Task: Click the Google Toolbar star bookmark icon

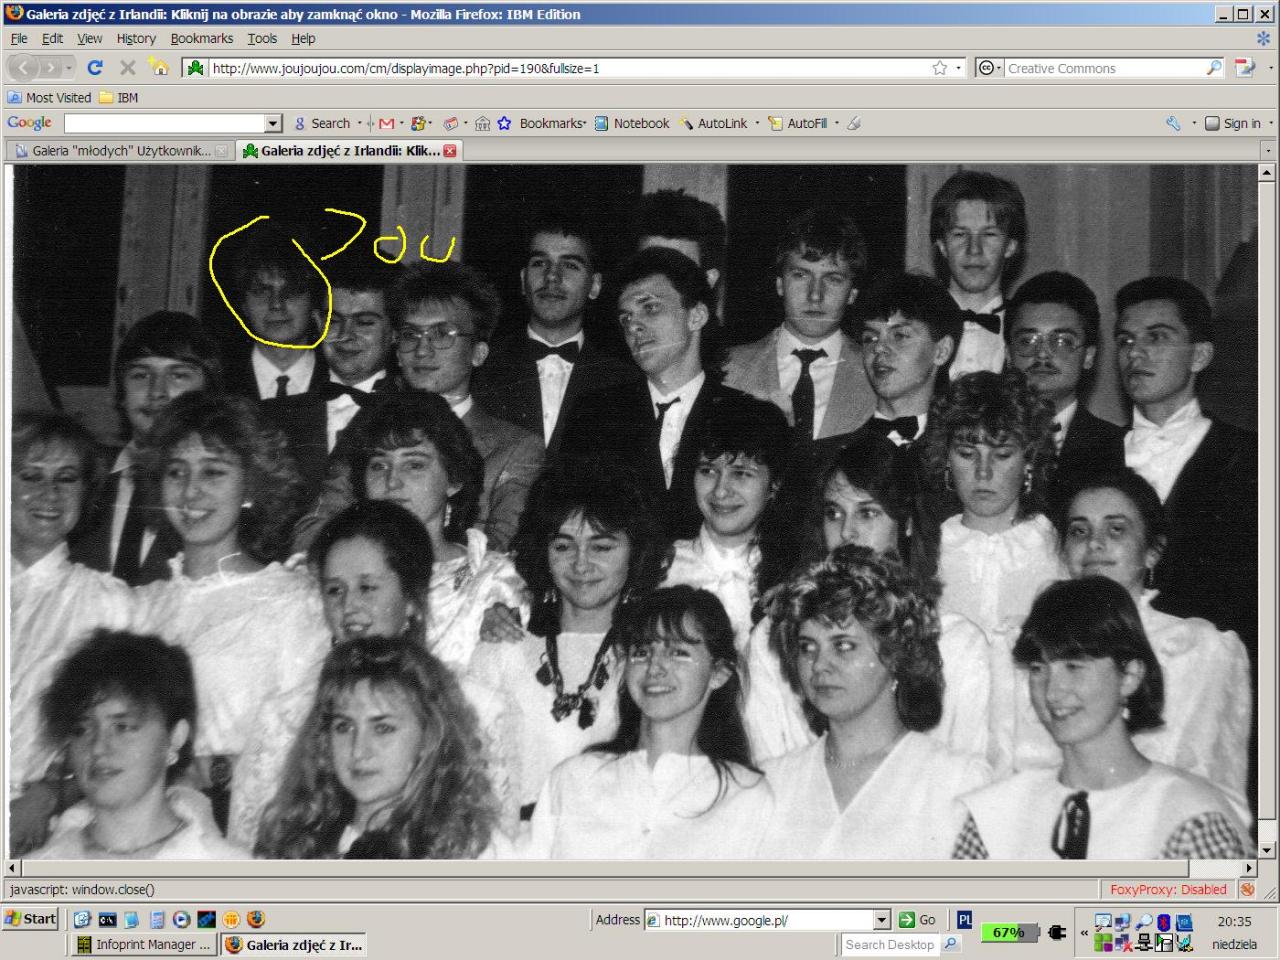Action: point(504,123)
